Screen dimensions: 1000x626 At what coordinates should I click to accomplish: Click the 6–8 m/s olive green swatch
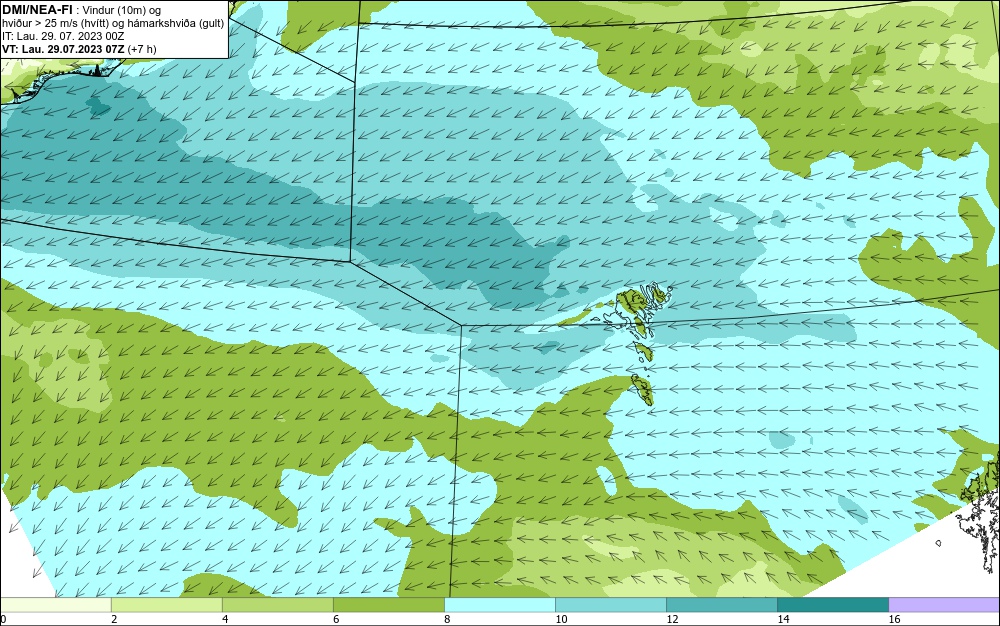[388, 605]
